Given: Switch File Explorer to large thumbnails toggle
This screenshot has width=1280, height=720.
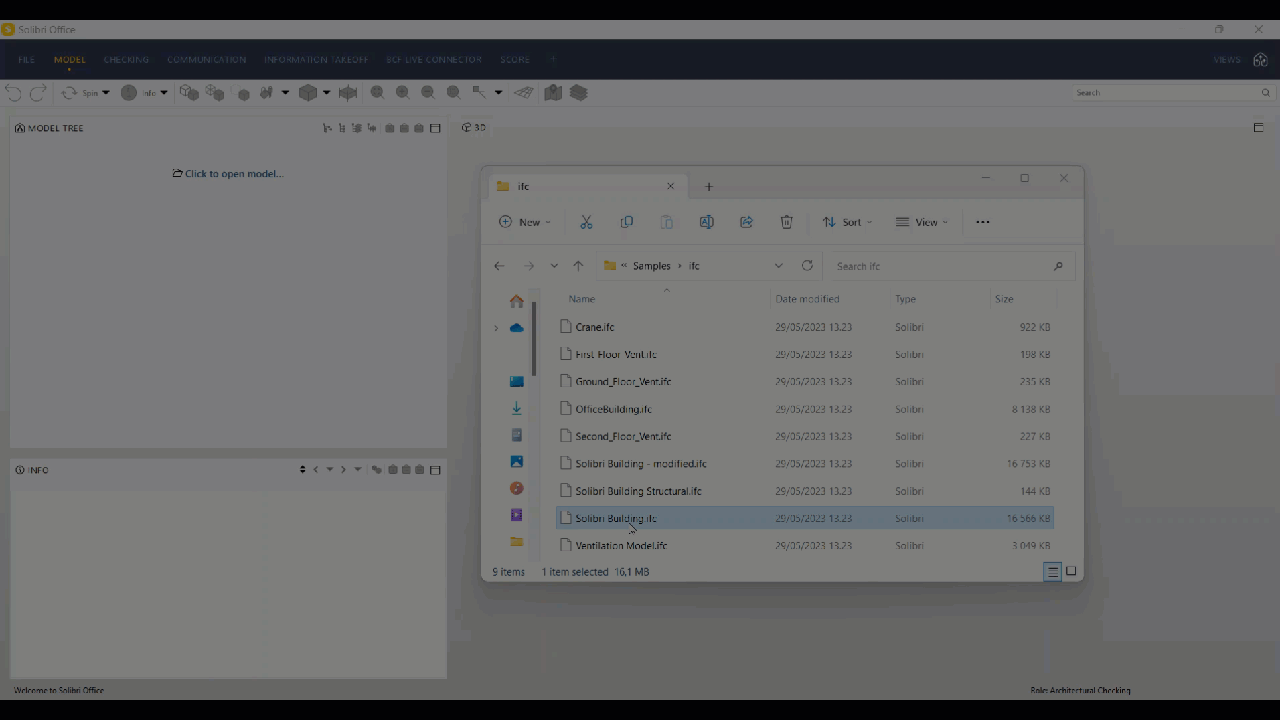Looking at the screenshot, I should (x=1071, y=572).
